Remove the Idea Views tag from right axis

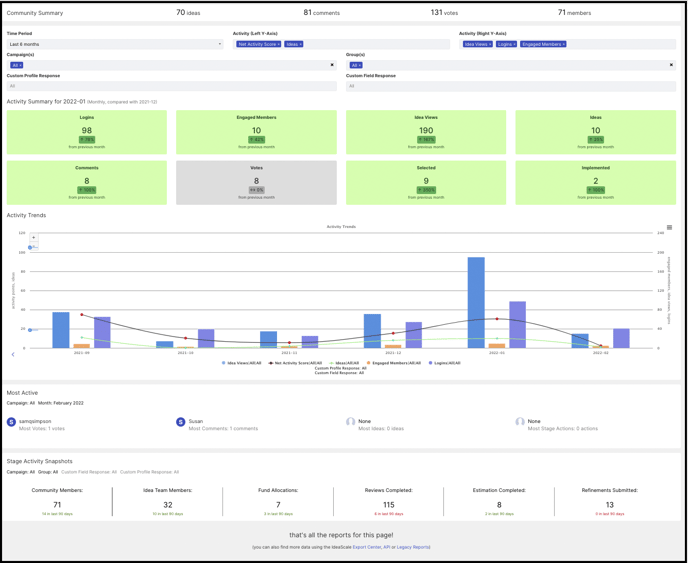coord(490,44)
